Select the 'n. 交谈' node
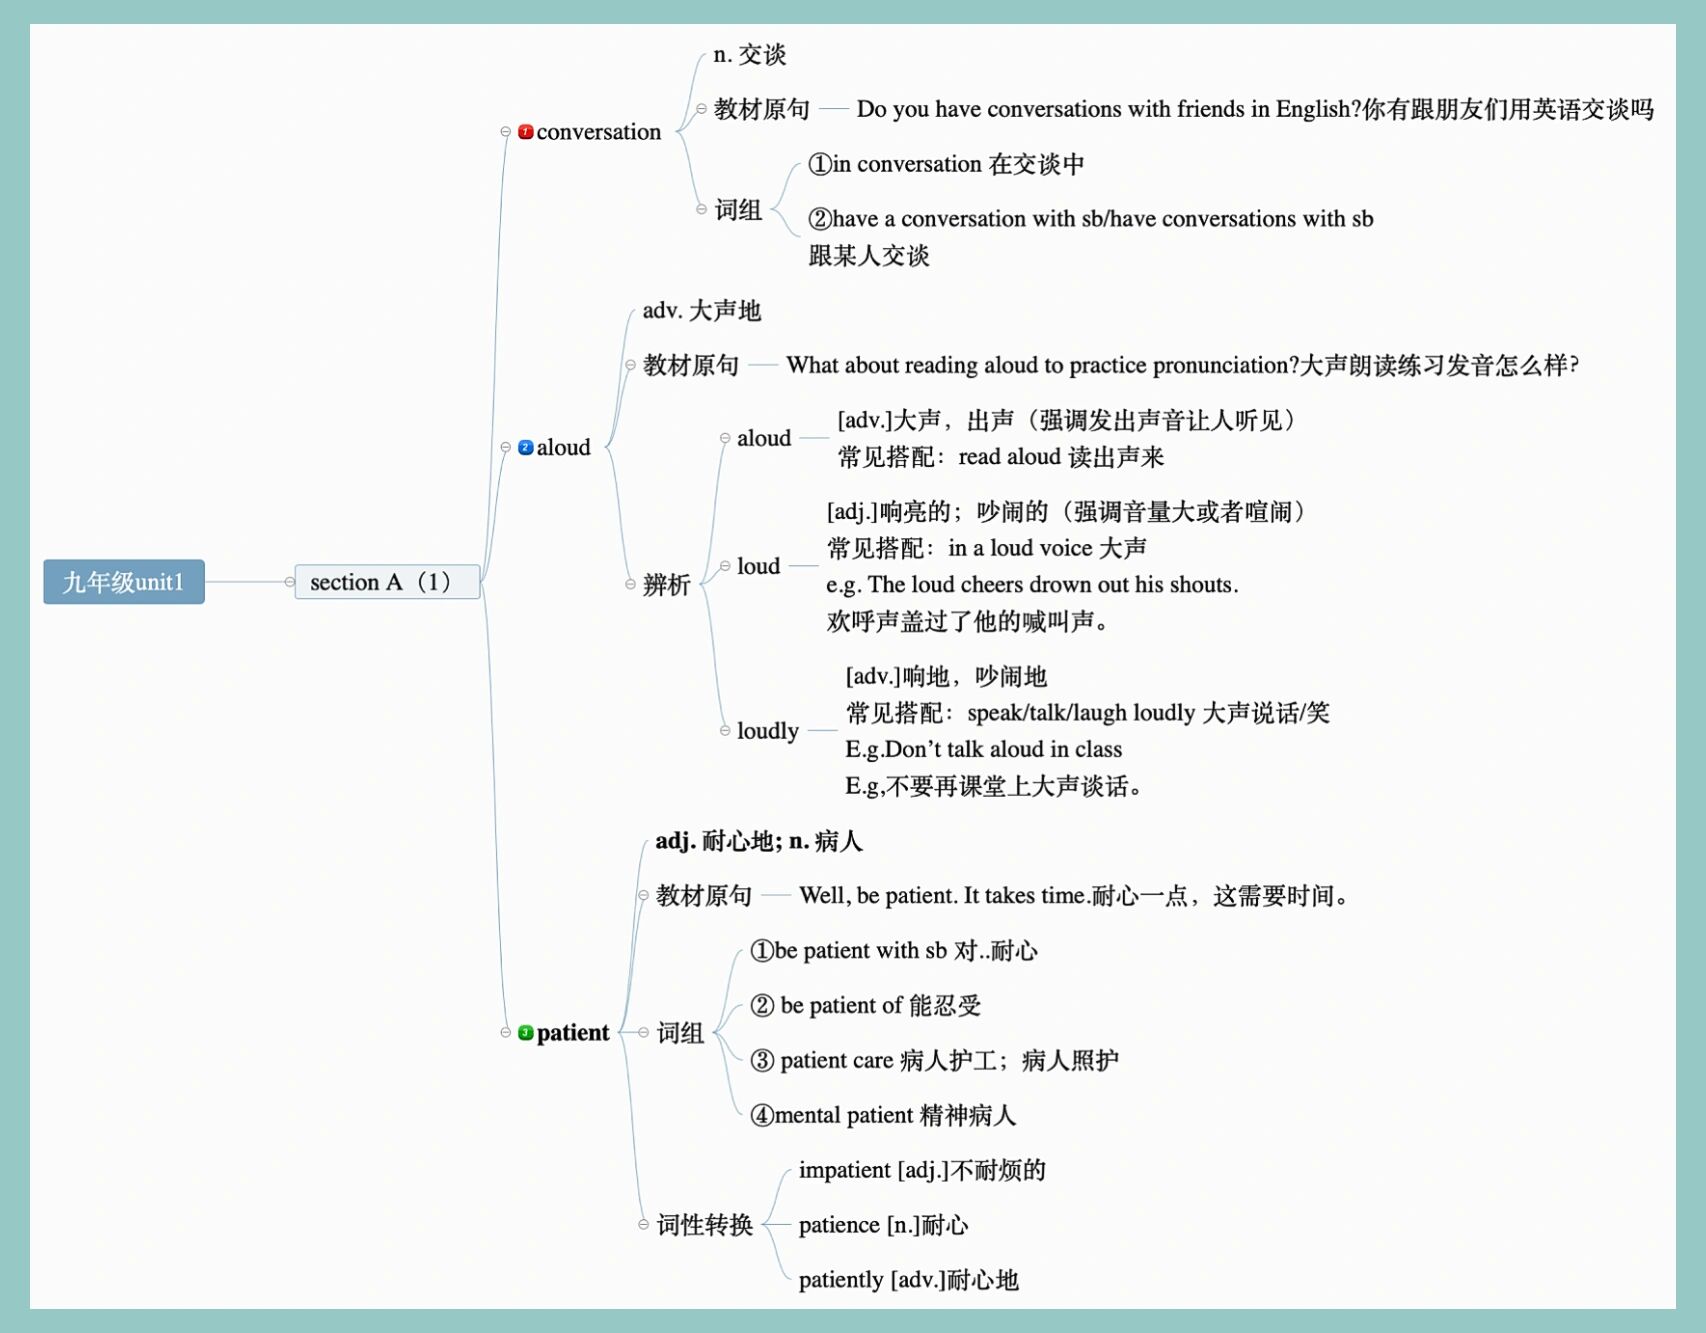The image size is (1706, 1333). point(749,55)
